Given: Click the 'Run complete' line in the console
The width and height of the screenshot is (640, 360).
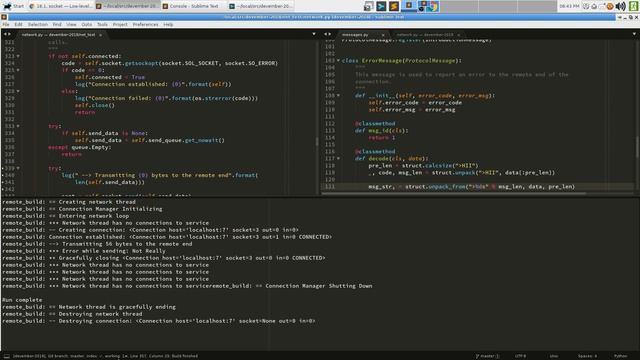Looking at the screenshot, I should (22, 300).
